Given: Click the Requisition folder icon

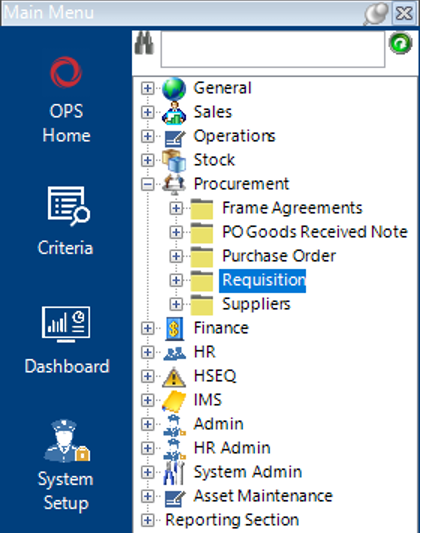Looking at the screenshot, I should (x=202, y=280).
